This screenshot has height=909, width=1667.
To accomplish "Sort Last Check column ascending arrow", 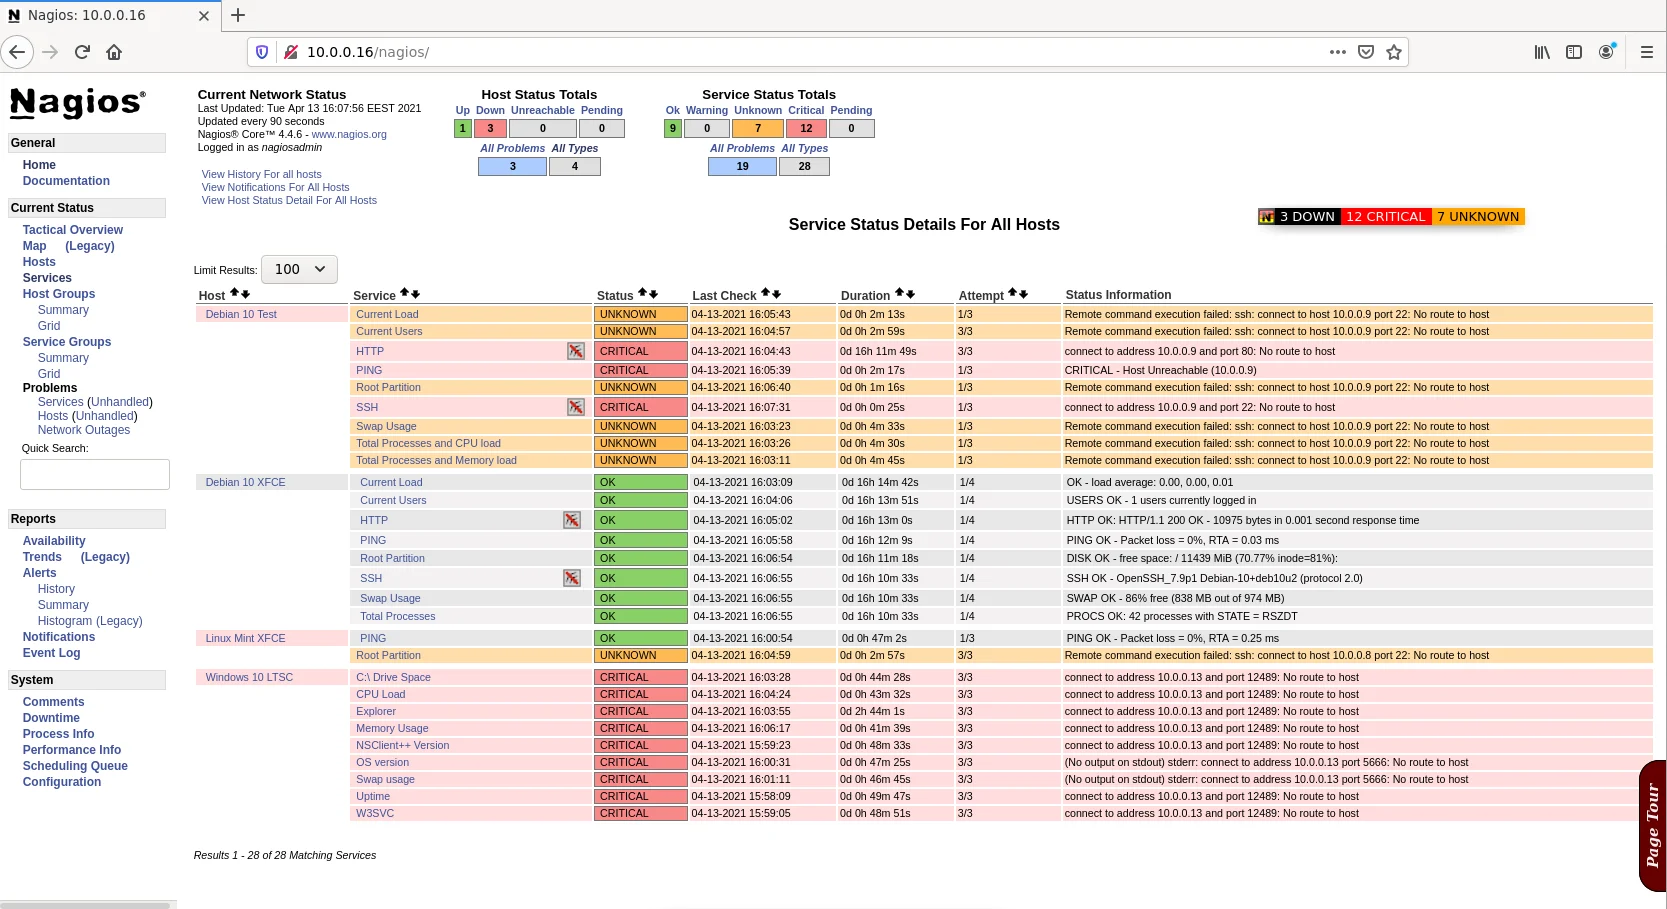I will [765, 293].
